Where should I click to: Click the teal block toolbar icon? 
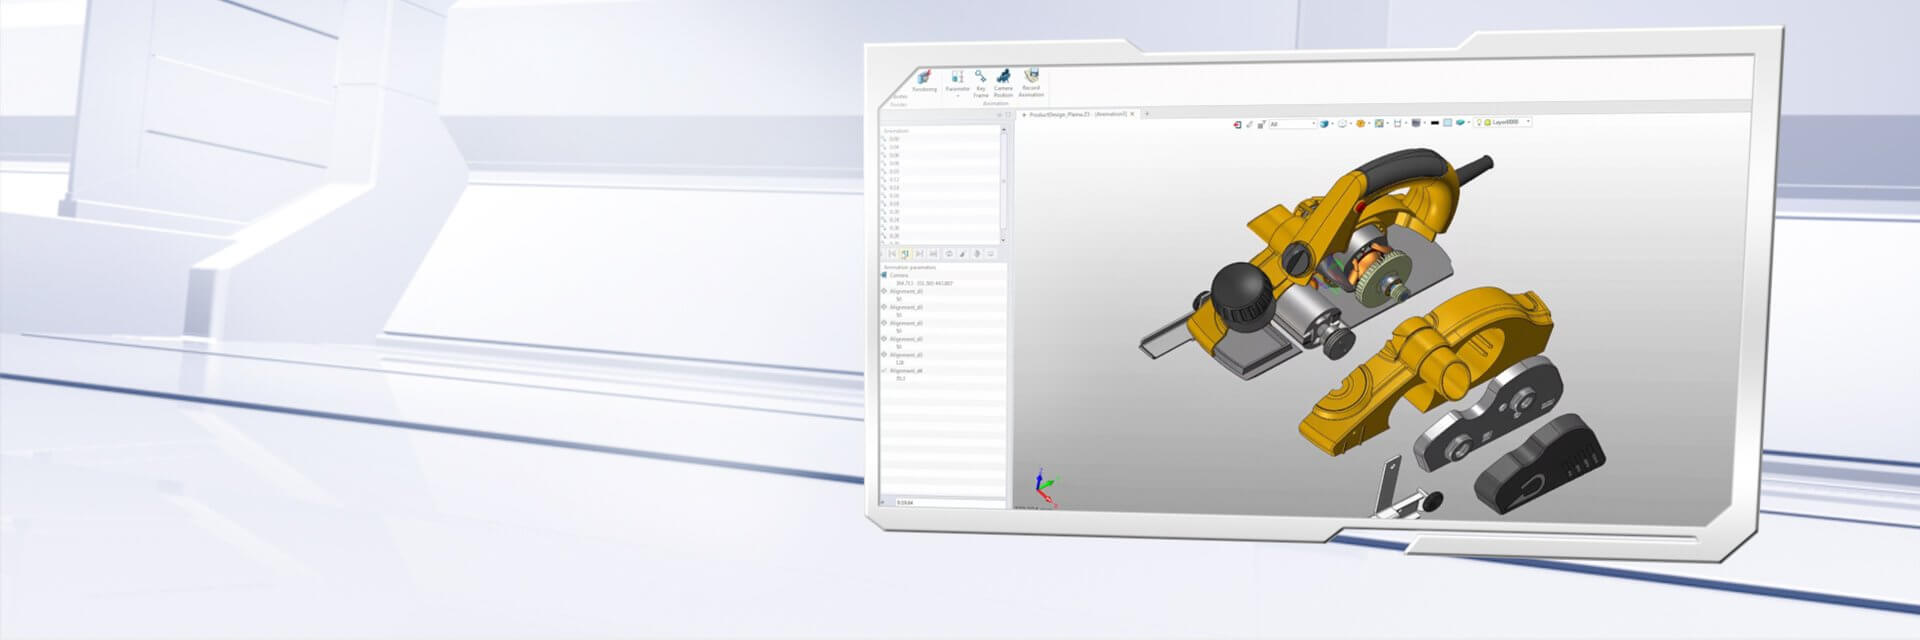pos(1460,123)
